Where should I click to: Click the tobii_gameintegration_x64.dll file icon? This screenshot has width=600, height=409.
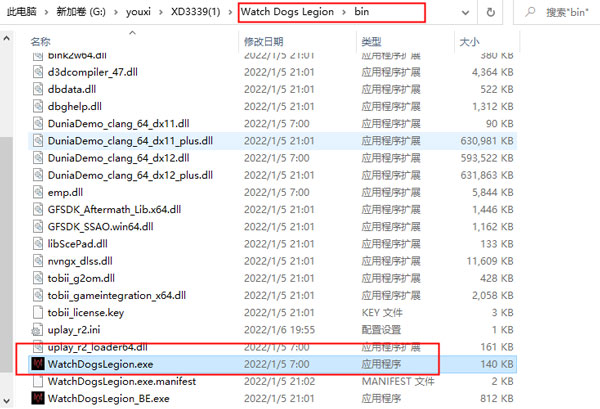[38, 295]
